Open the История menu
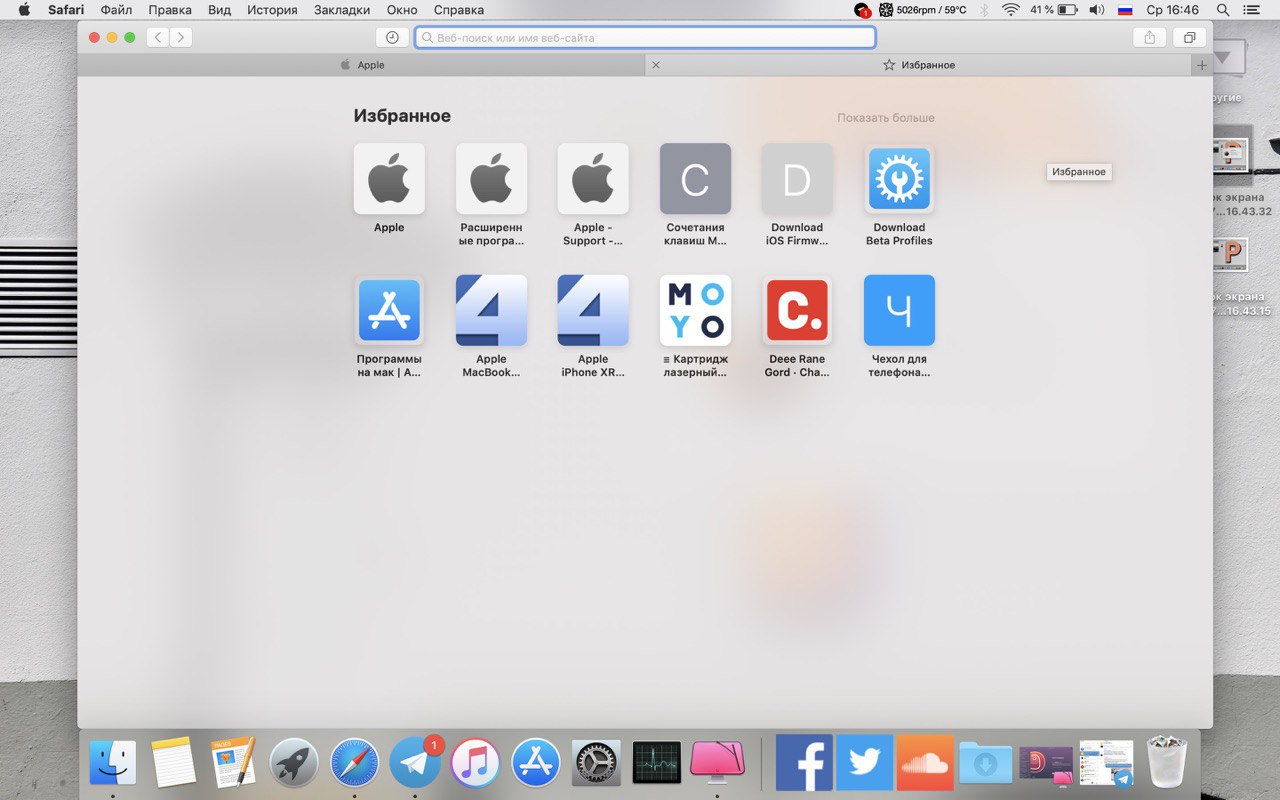The height and width of the screenshot is (800, 1280). (x=272, y=10)
